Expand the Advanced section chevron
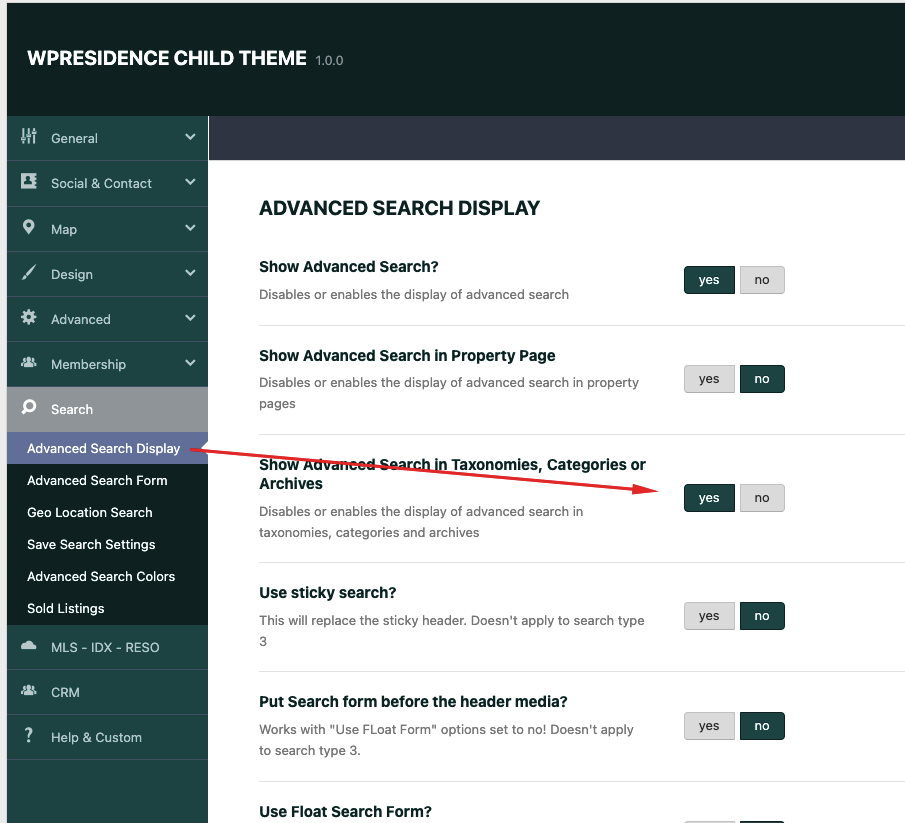 190,318
